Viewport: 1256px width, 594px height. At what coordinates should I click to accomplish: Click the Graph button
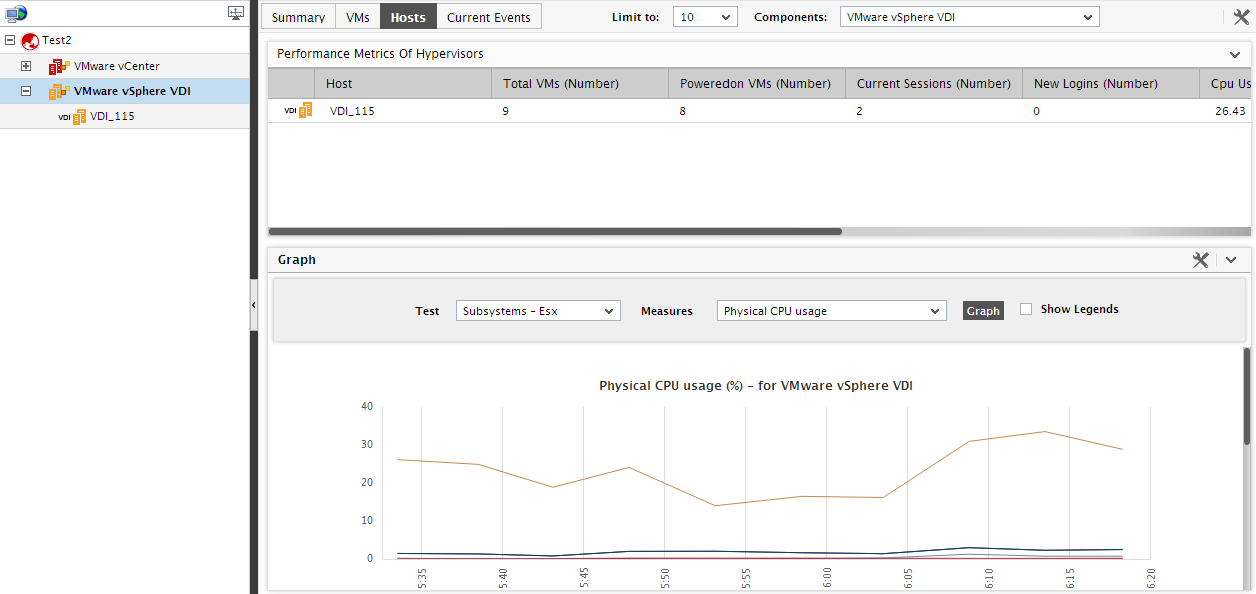pos(983,311)
